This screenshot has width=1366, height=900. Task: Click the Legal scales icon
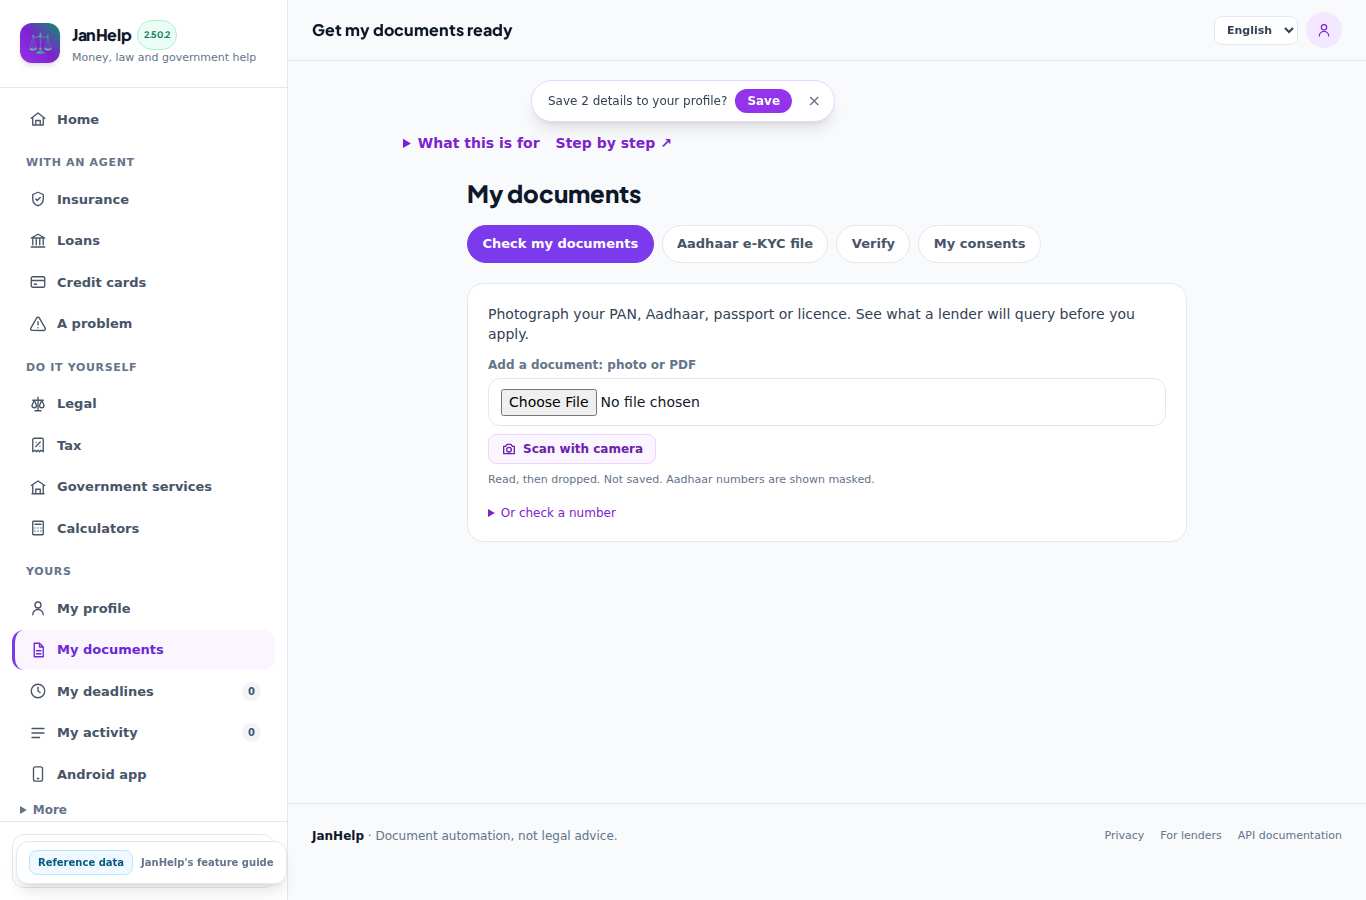38,403
